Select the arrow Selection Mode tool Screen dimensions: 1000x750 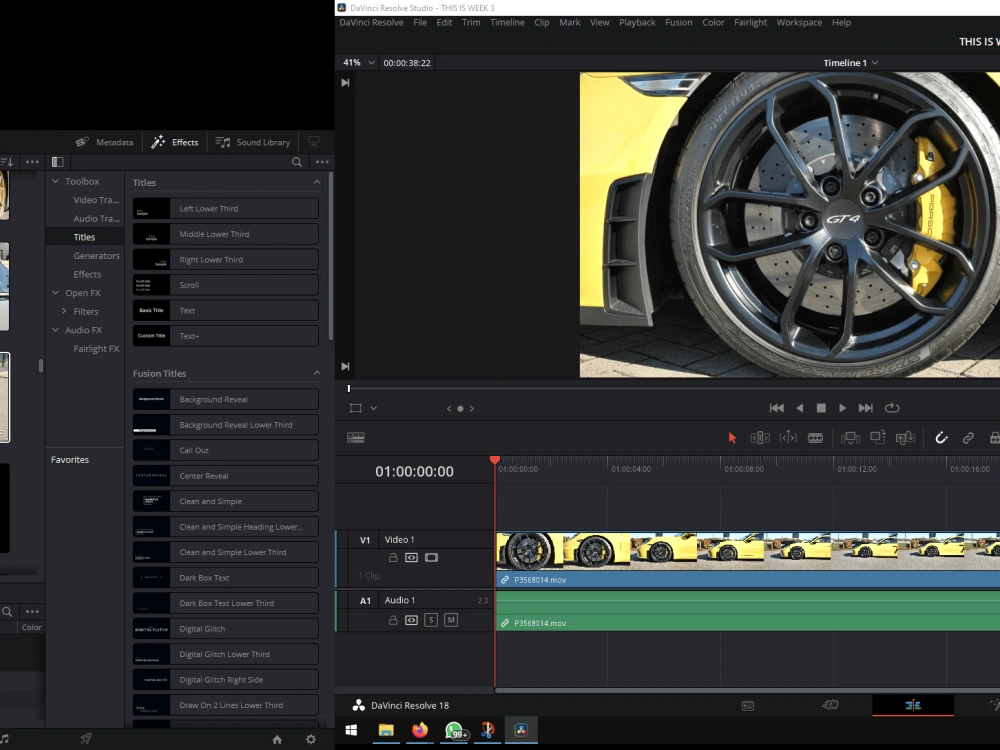(x=732, y=438)
